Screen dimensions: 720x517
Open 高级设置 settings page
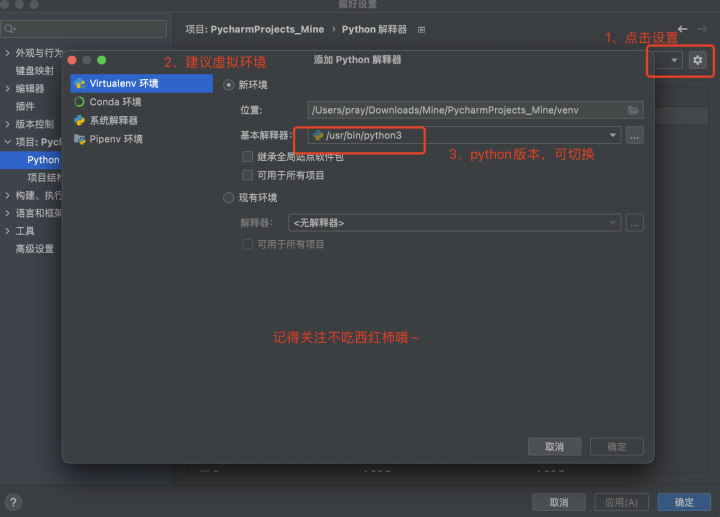(34, 249)
